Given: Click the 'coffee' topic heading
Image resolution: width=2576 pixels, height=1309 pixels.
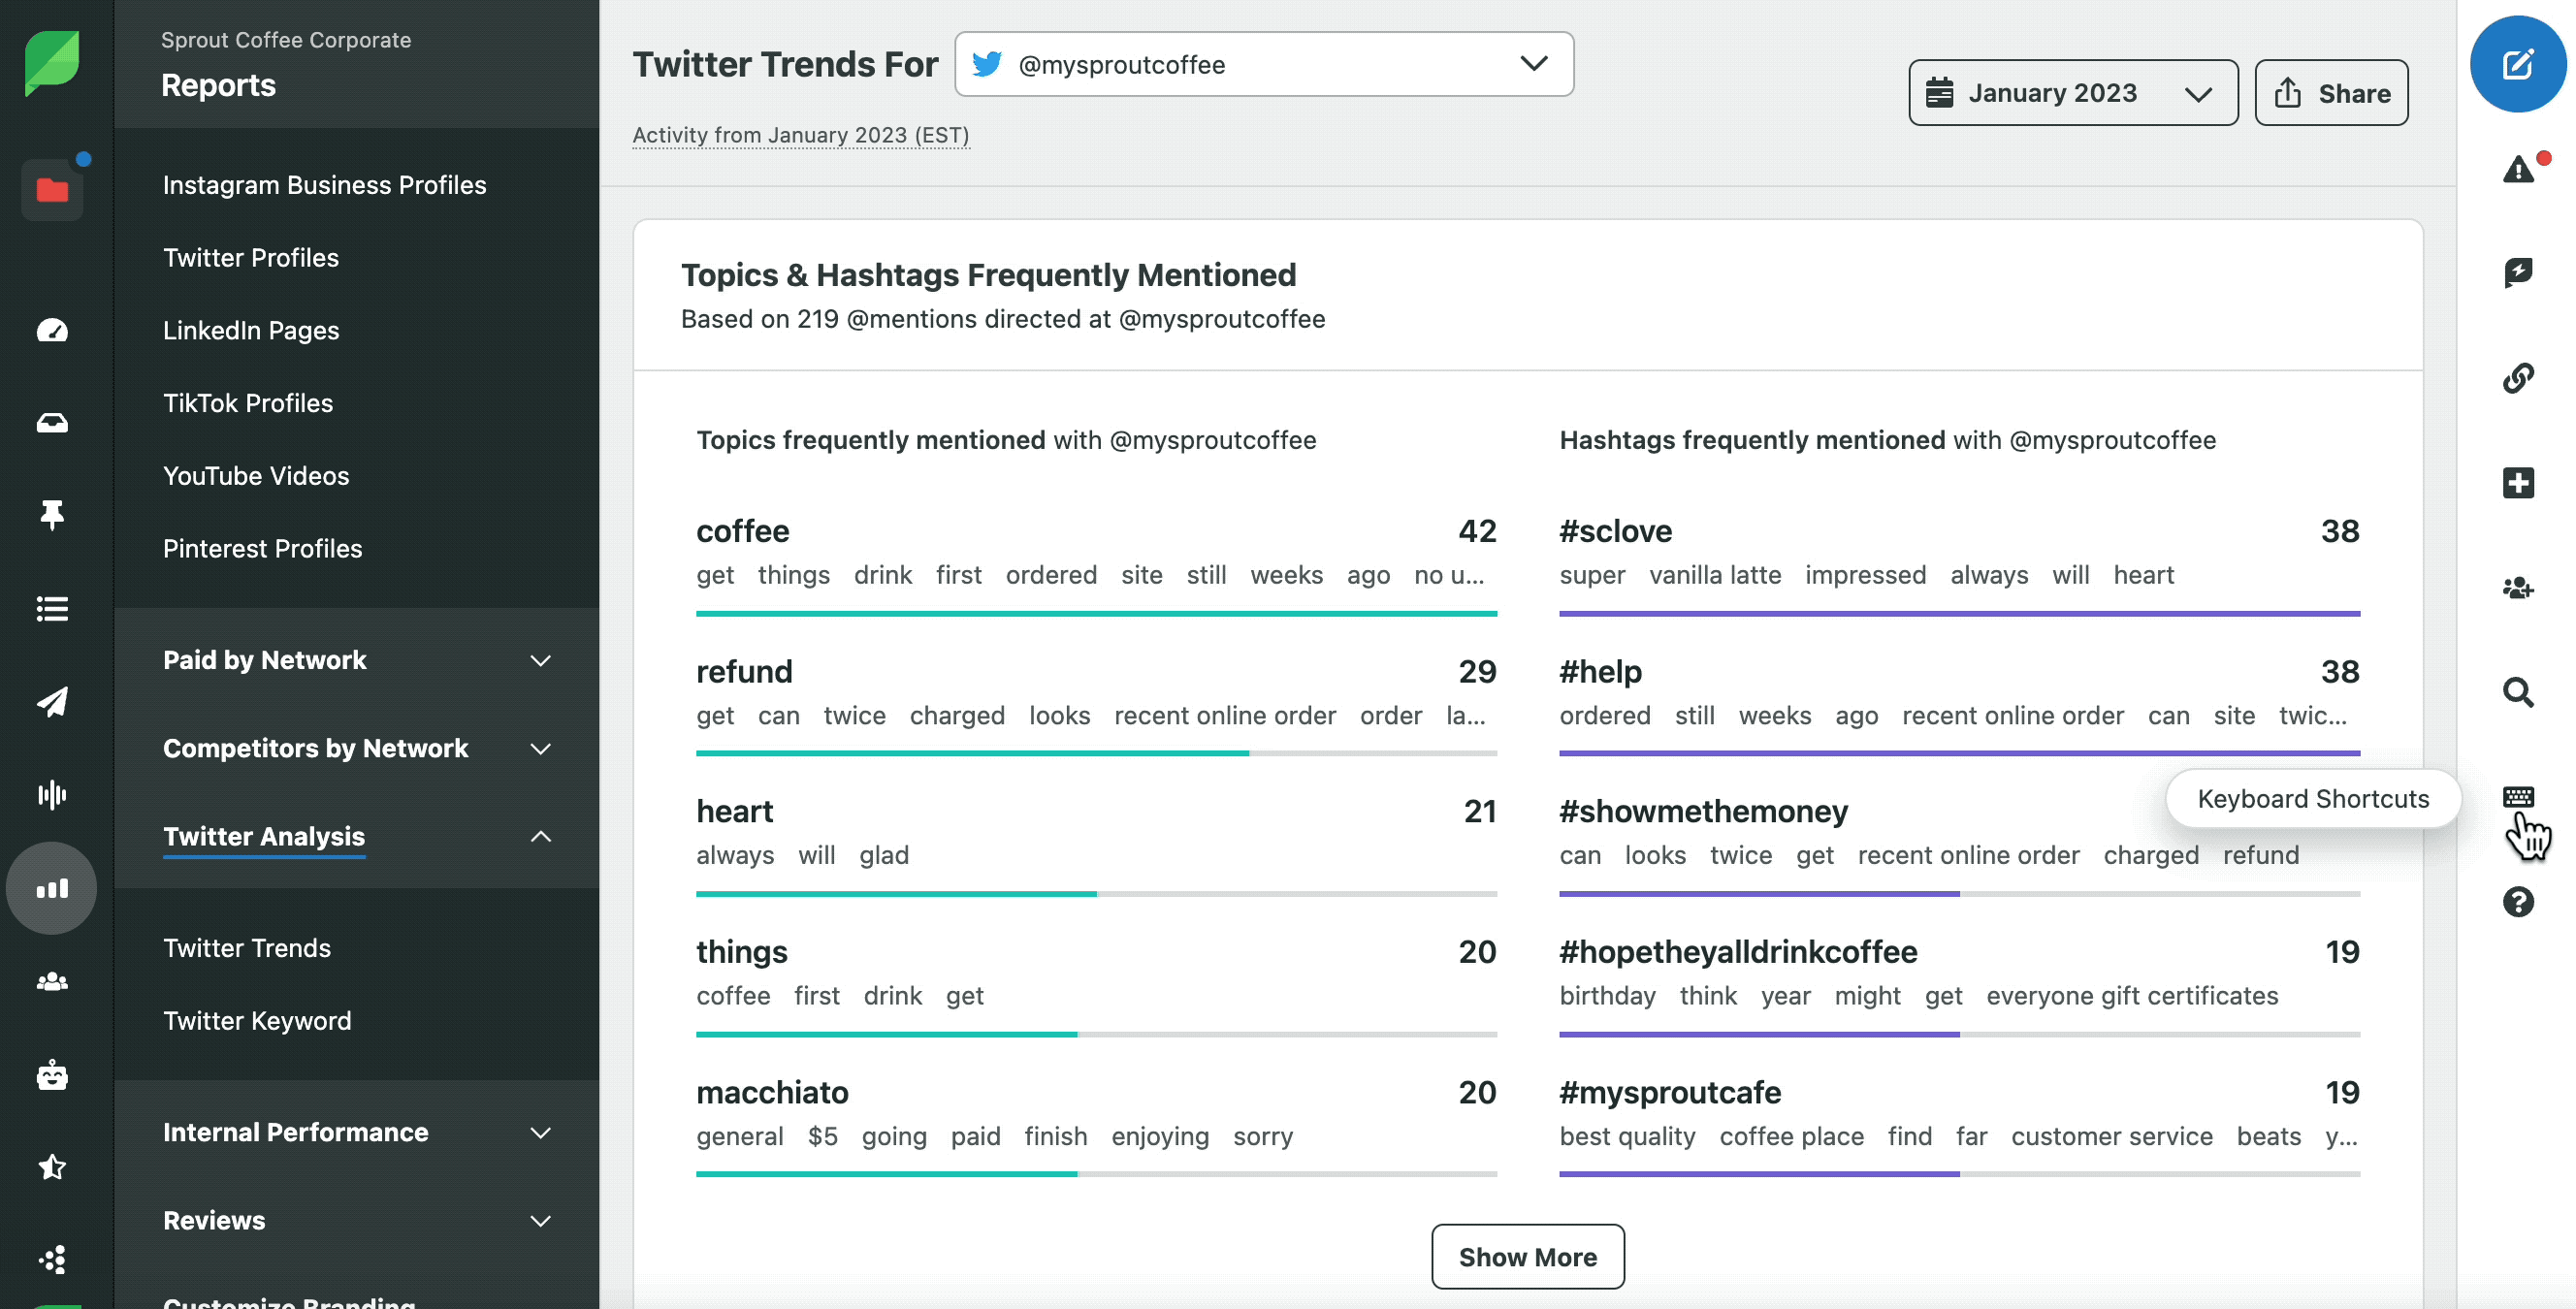Looking at the screenshot, I should coord(742,531).
